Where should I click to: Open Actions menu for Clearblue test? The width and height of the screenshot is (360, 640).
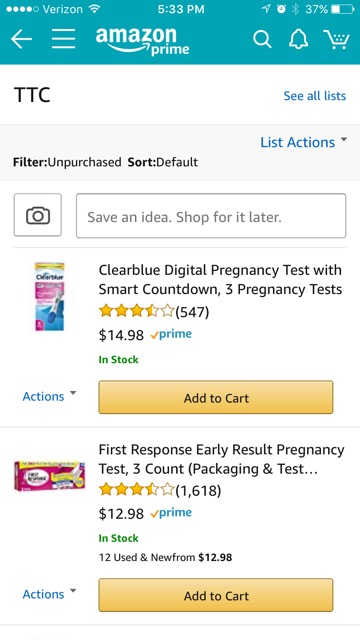[49, 396]
